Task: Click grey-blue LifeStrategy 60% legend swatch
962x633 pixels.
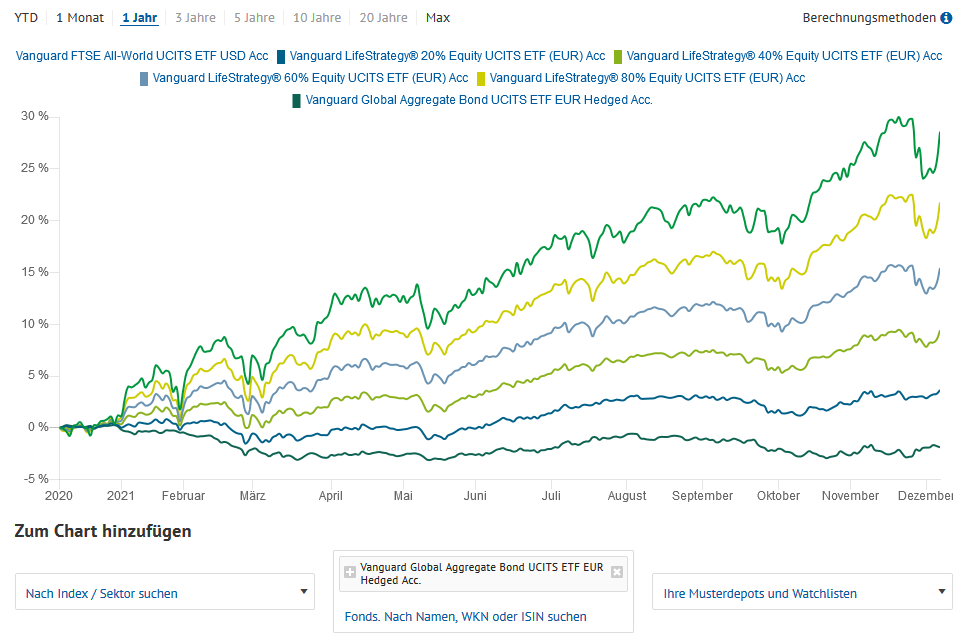Action: click(145, 78)
